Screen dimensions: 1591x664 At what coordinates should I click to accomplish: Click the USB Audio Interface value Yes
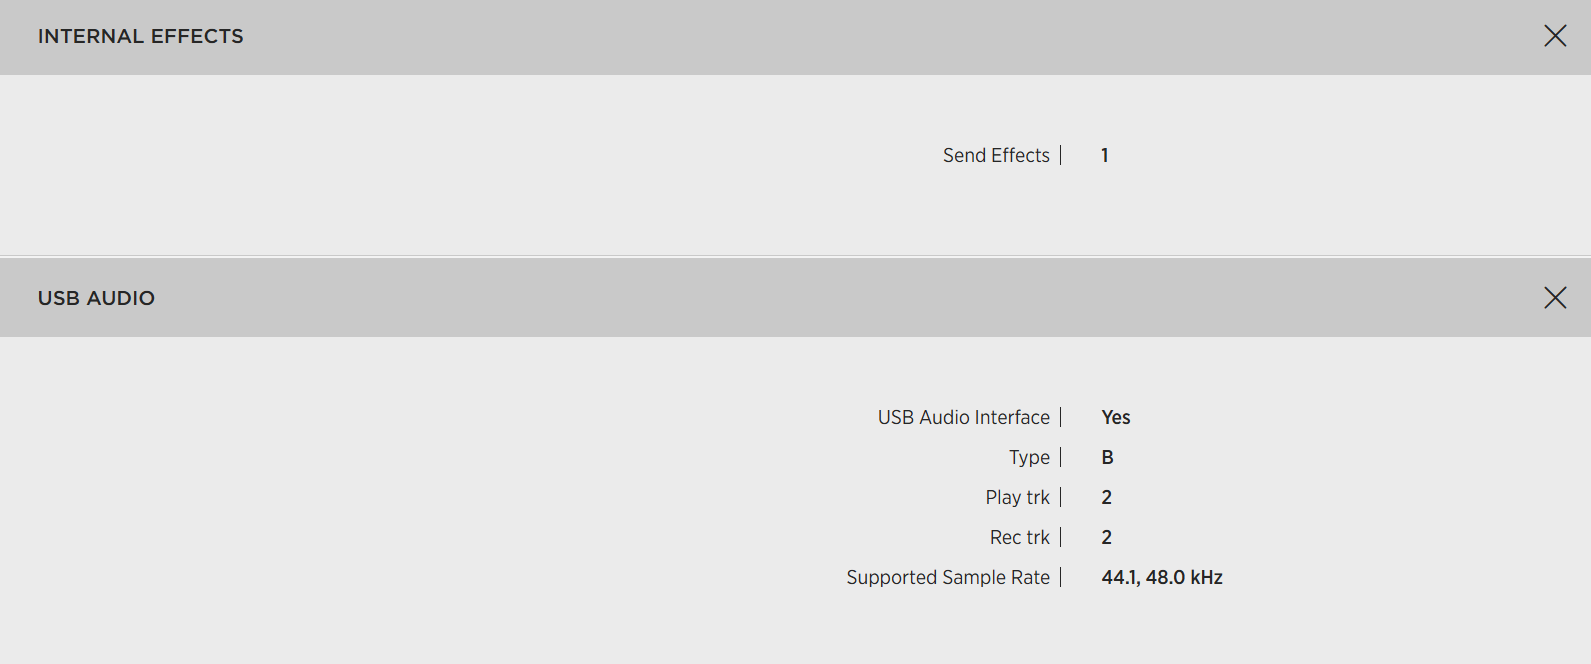click(x=1116, y=417)
